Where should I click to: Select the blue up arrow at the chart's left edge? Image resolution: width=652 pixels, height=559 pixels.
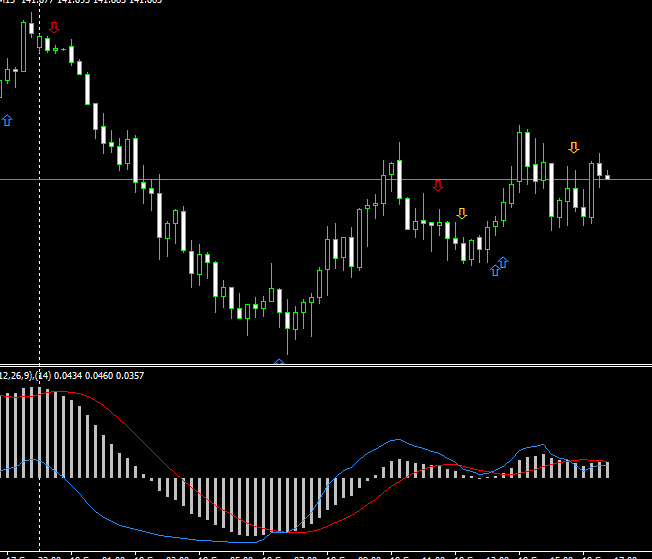(x=7, y=120)
